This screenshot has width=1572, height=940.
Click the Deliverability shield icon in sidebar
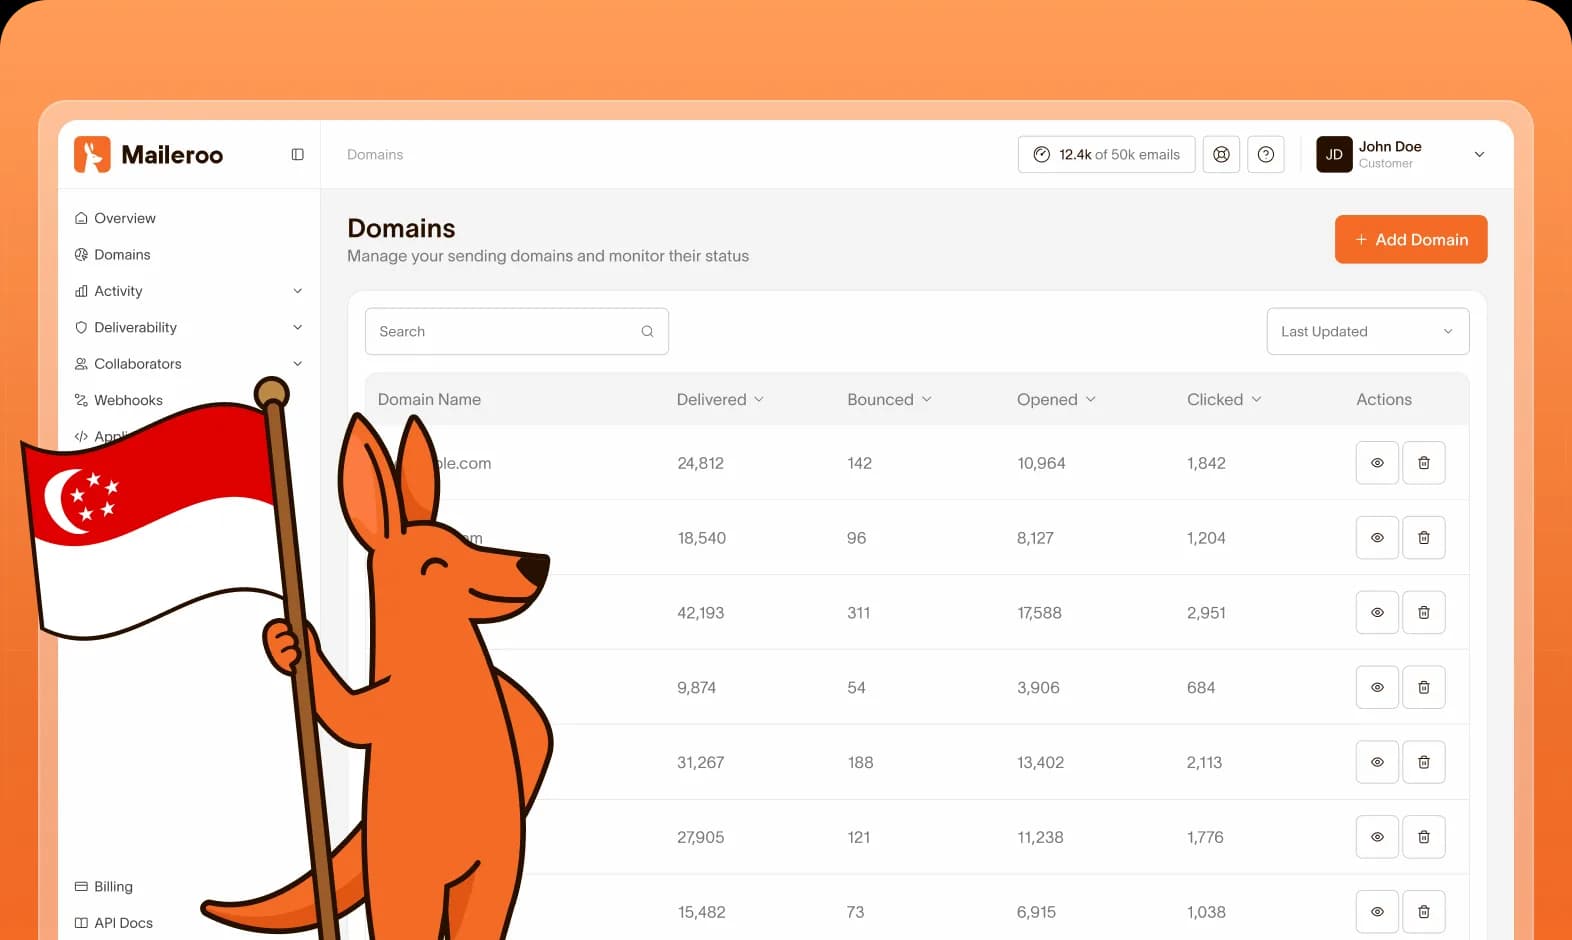pos(81,327)
